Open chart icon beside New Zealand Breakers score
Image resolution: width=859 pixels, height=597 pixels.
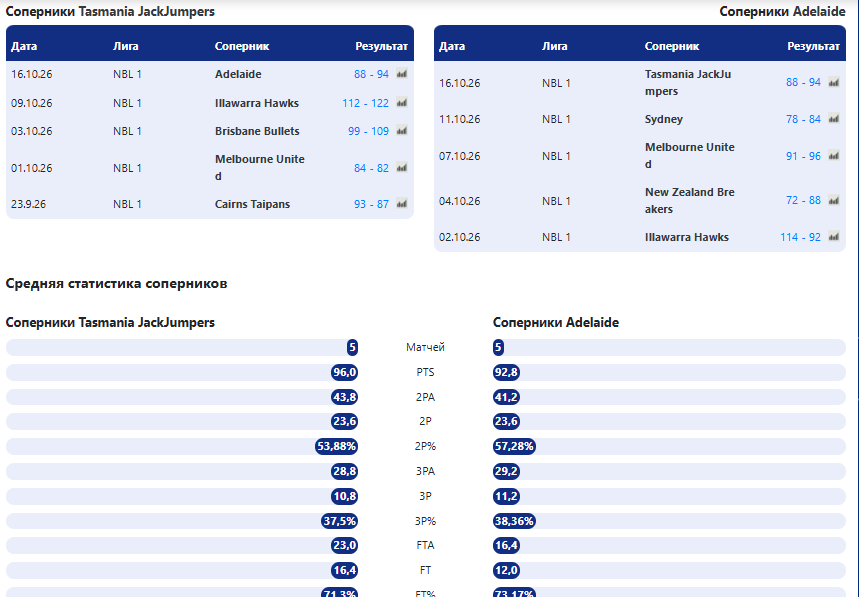[834, 200]
